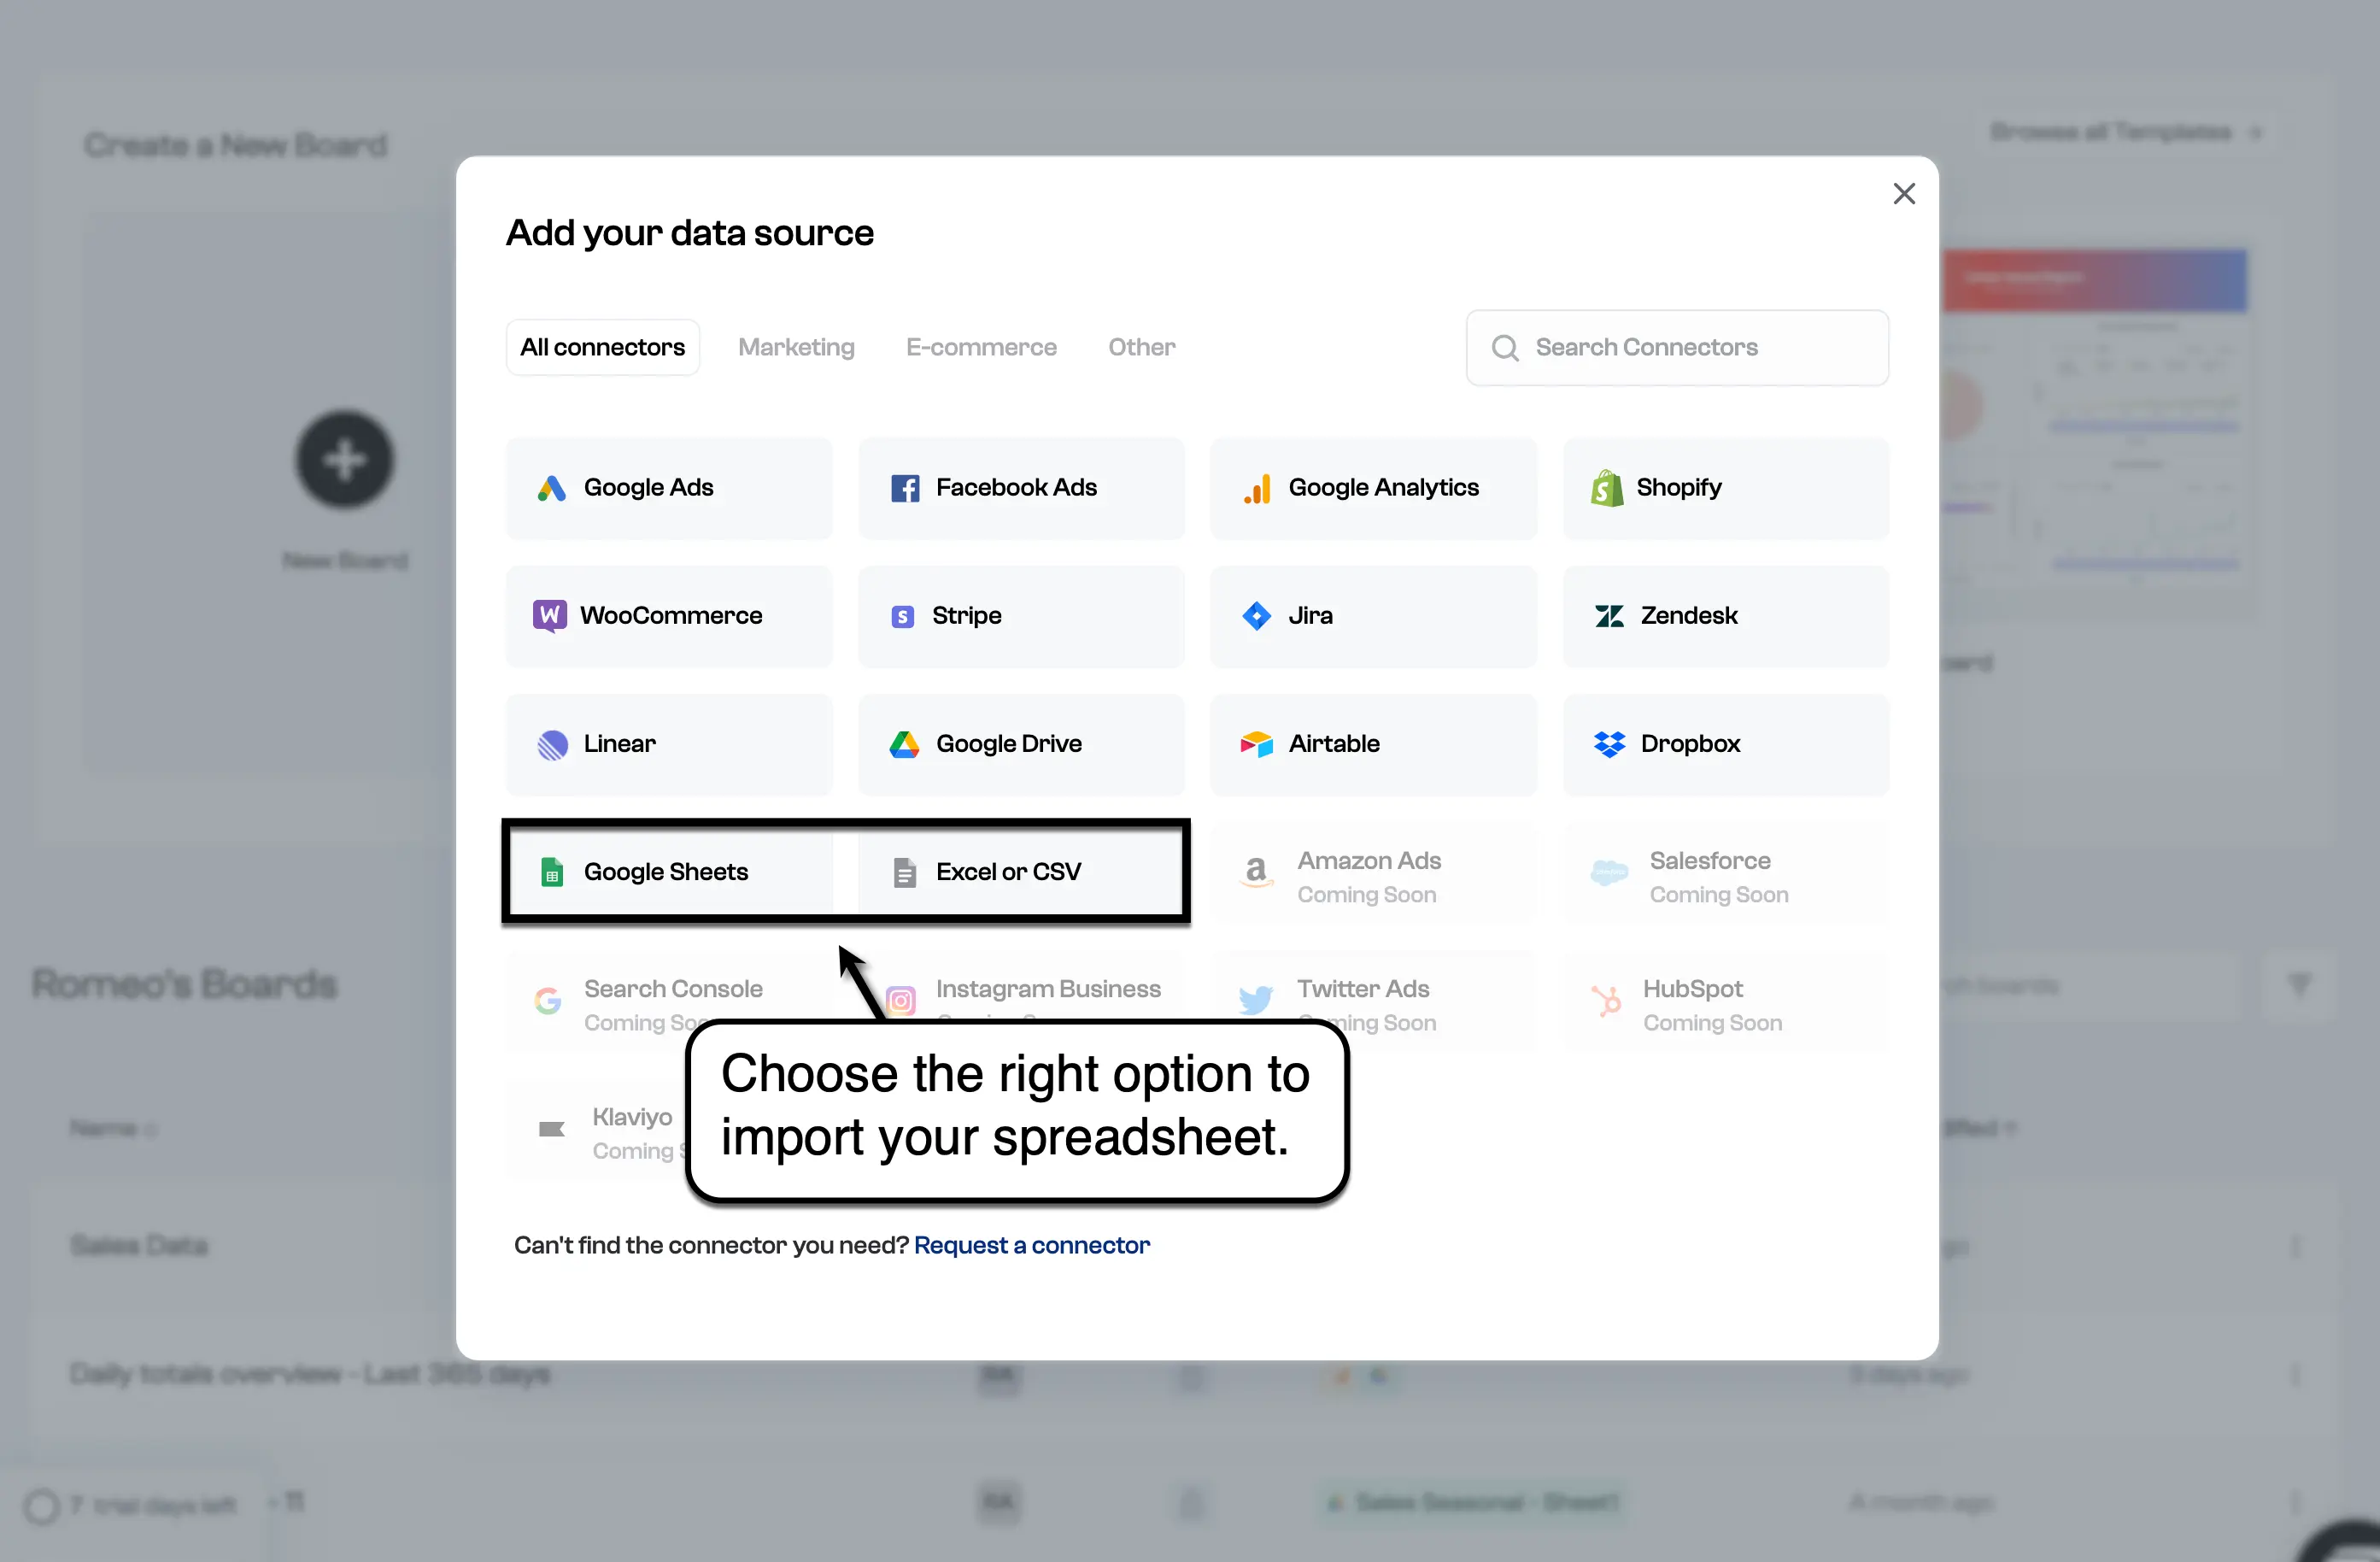Open the Request a connector link

tap(1031, 1245)
